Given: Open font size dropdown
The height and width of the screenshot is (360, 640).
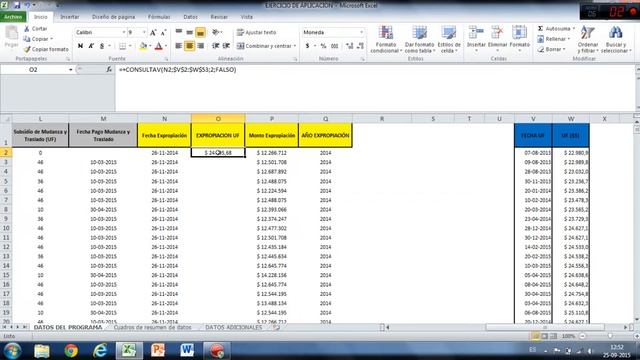Looking at the screenshot, I should pyautogui.click(x=144, y=32).
